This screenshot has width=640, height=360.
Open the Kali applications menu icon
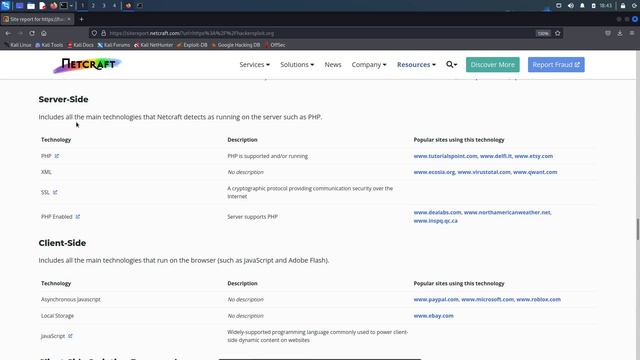pos(5,6)
